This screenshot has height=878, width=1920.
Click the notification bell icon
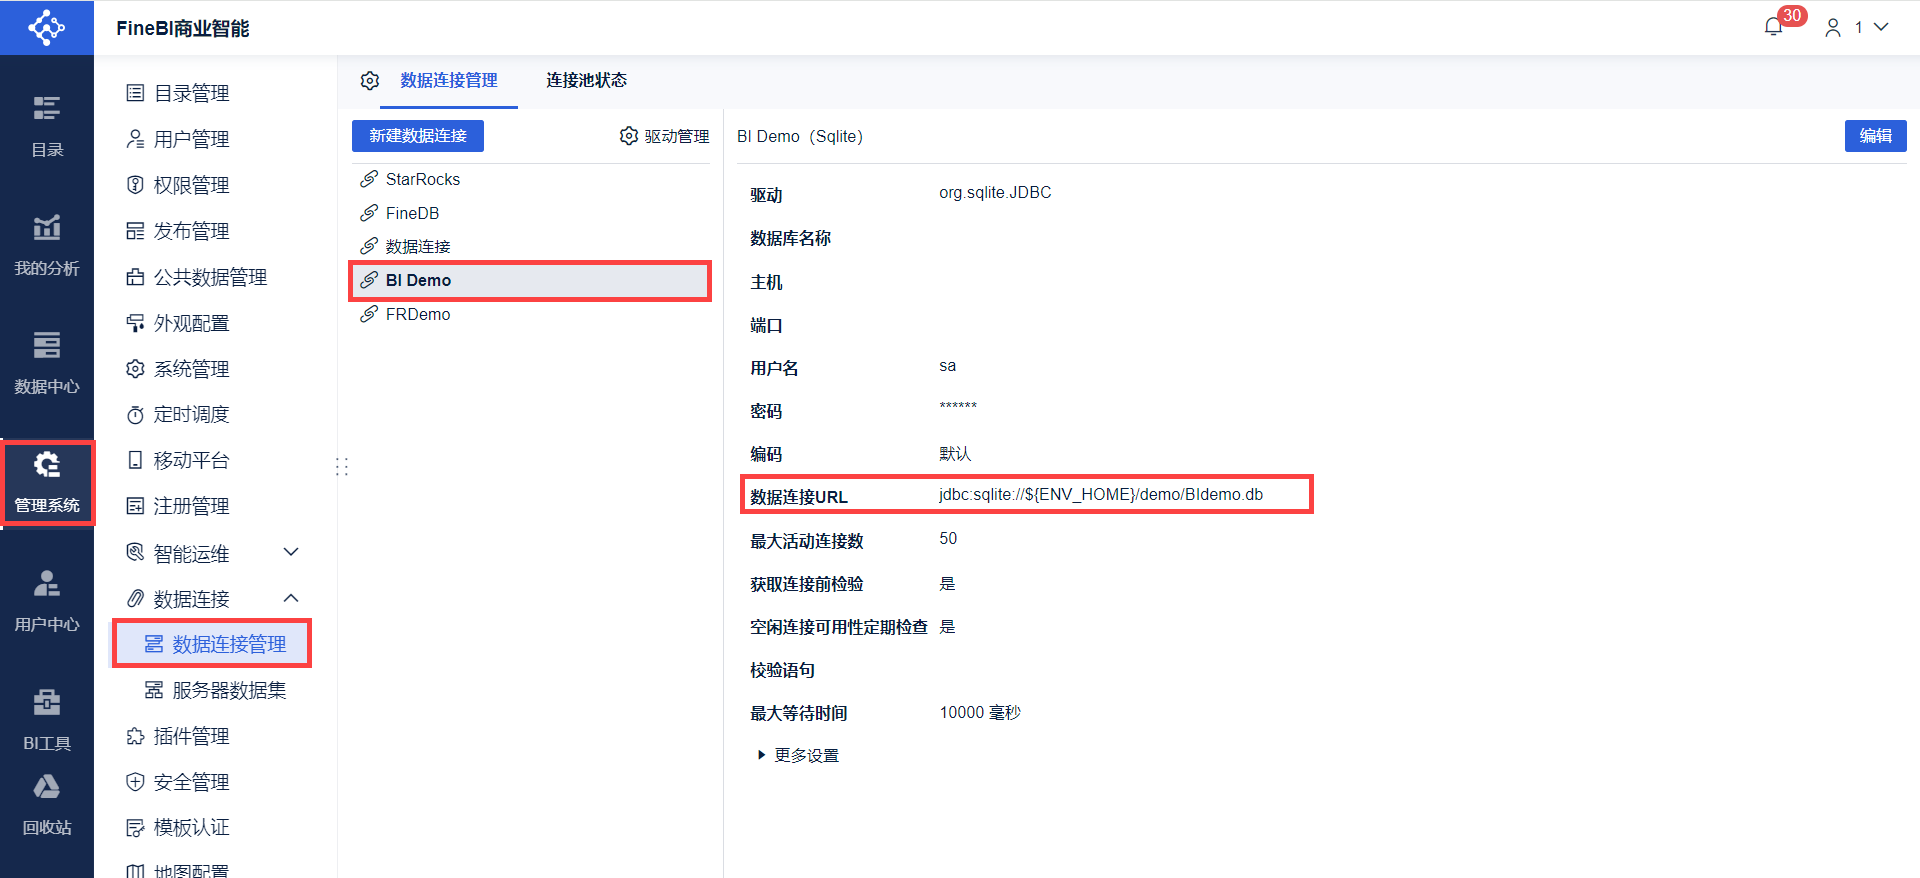tap(1773, 27)
